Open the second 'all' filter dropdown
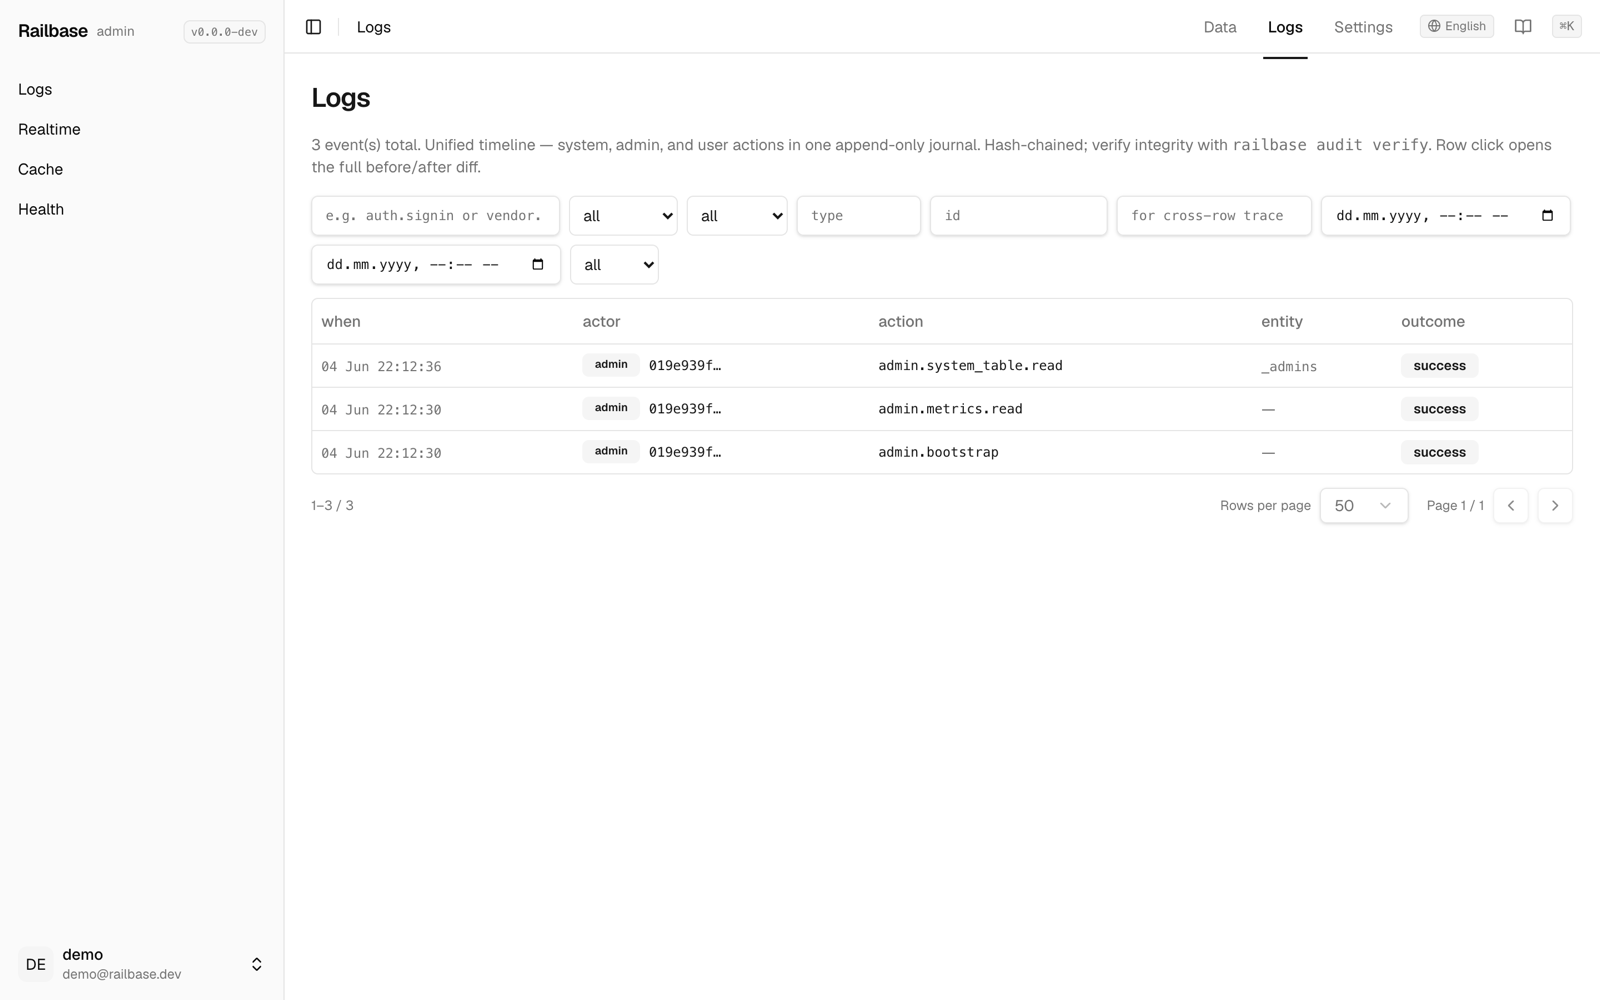The height and width of the screenshot is (1000, 1600). tap(737, 216)
